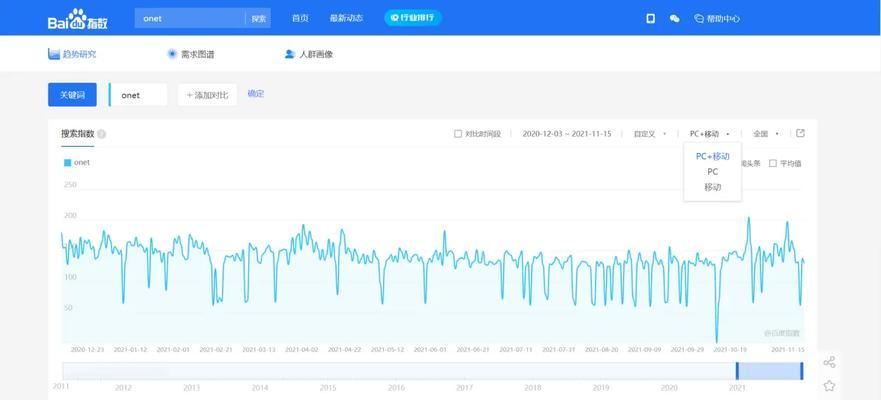This screenshot has height=400, width=881.
Task: Click the 2018 label on the year timeline
Action: click(x=533, y=388)
